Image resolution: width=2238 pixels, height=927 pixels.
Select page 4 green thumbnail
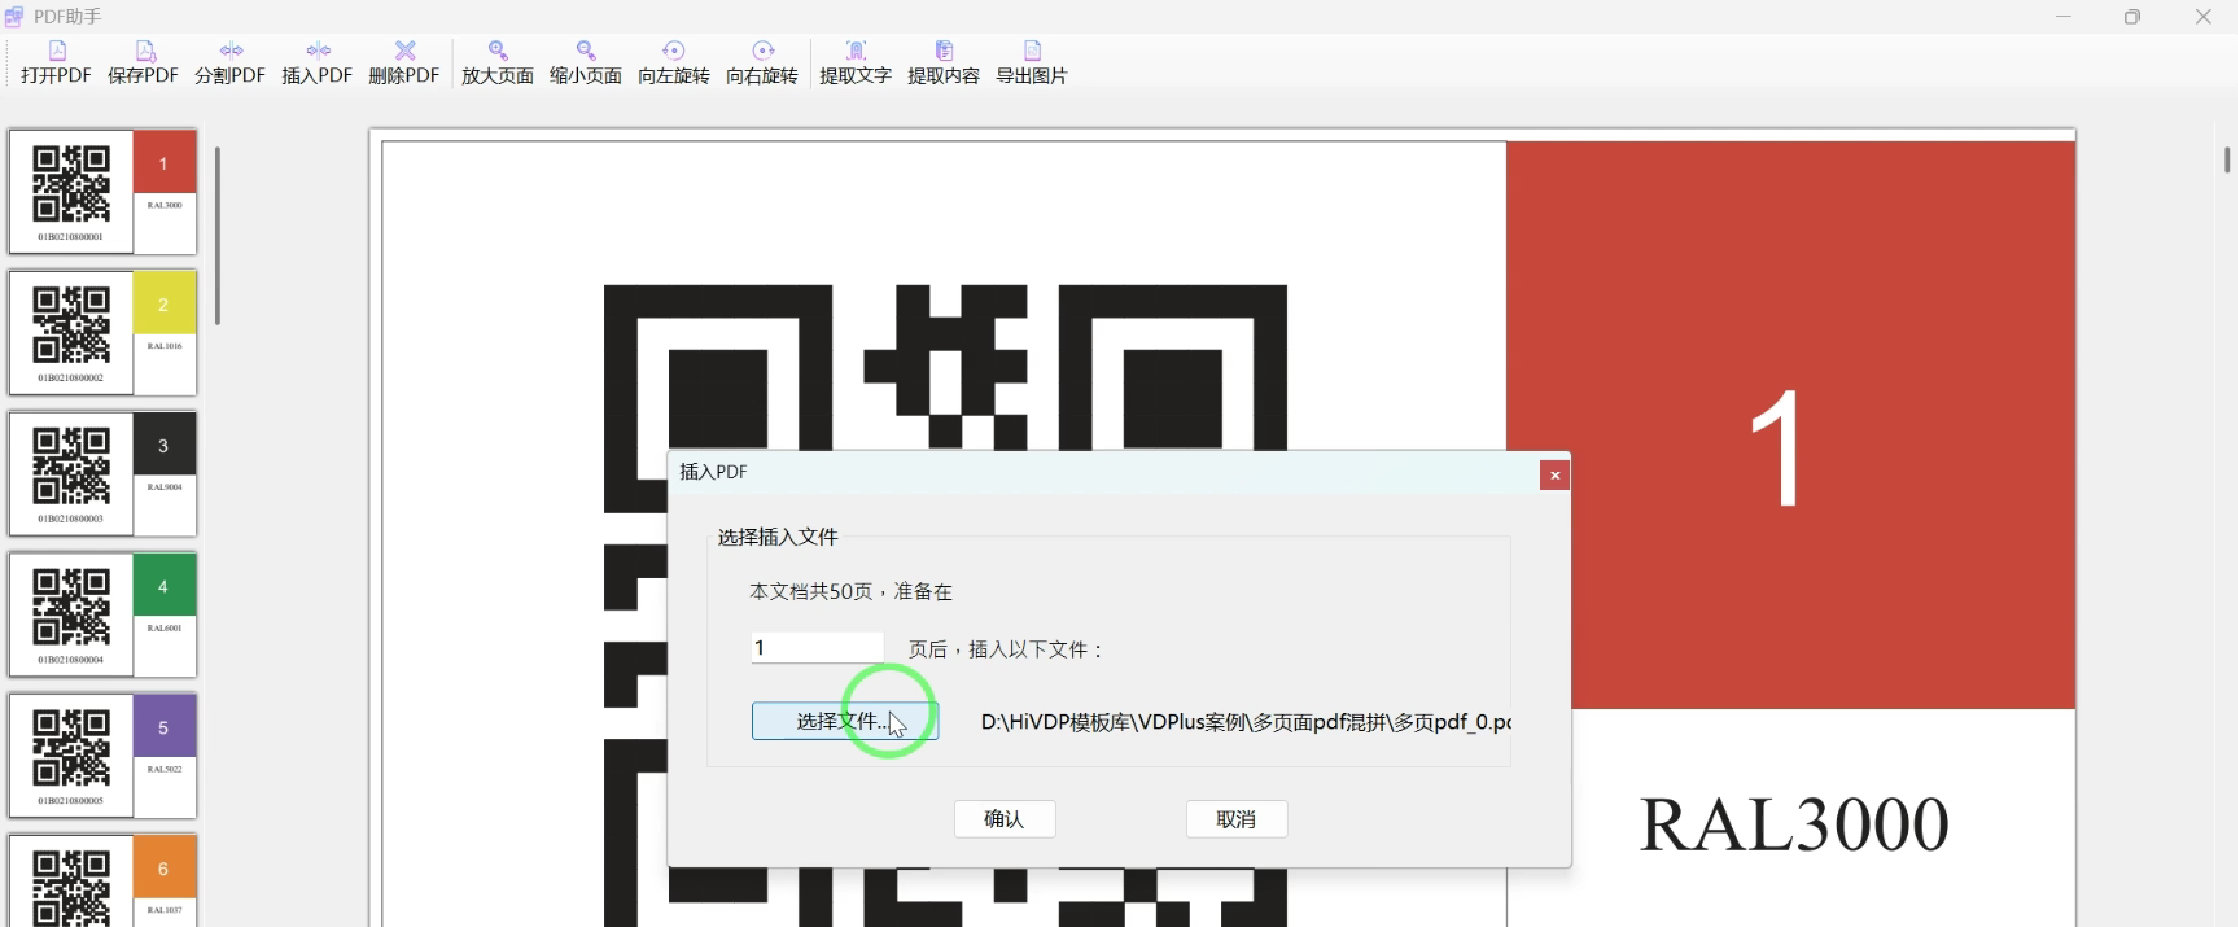click(x=103, y=614)
